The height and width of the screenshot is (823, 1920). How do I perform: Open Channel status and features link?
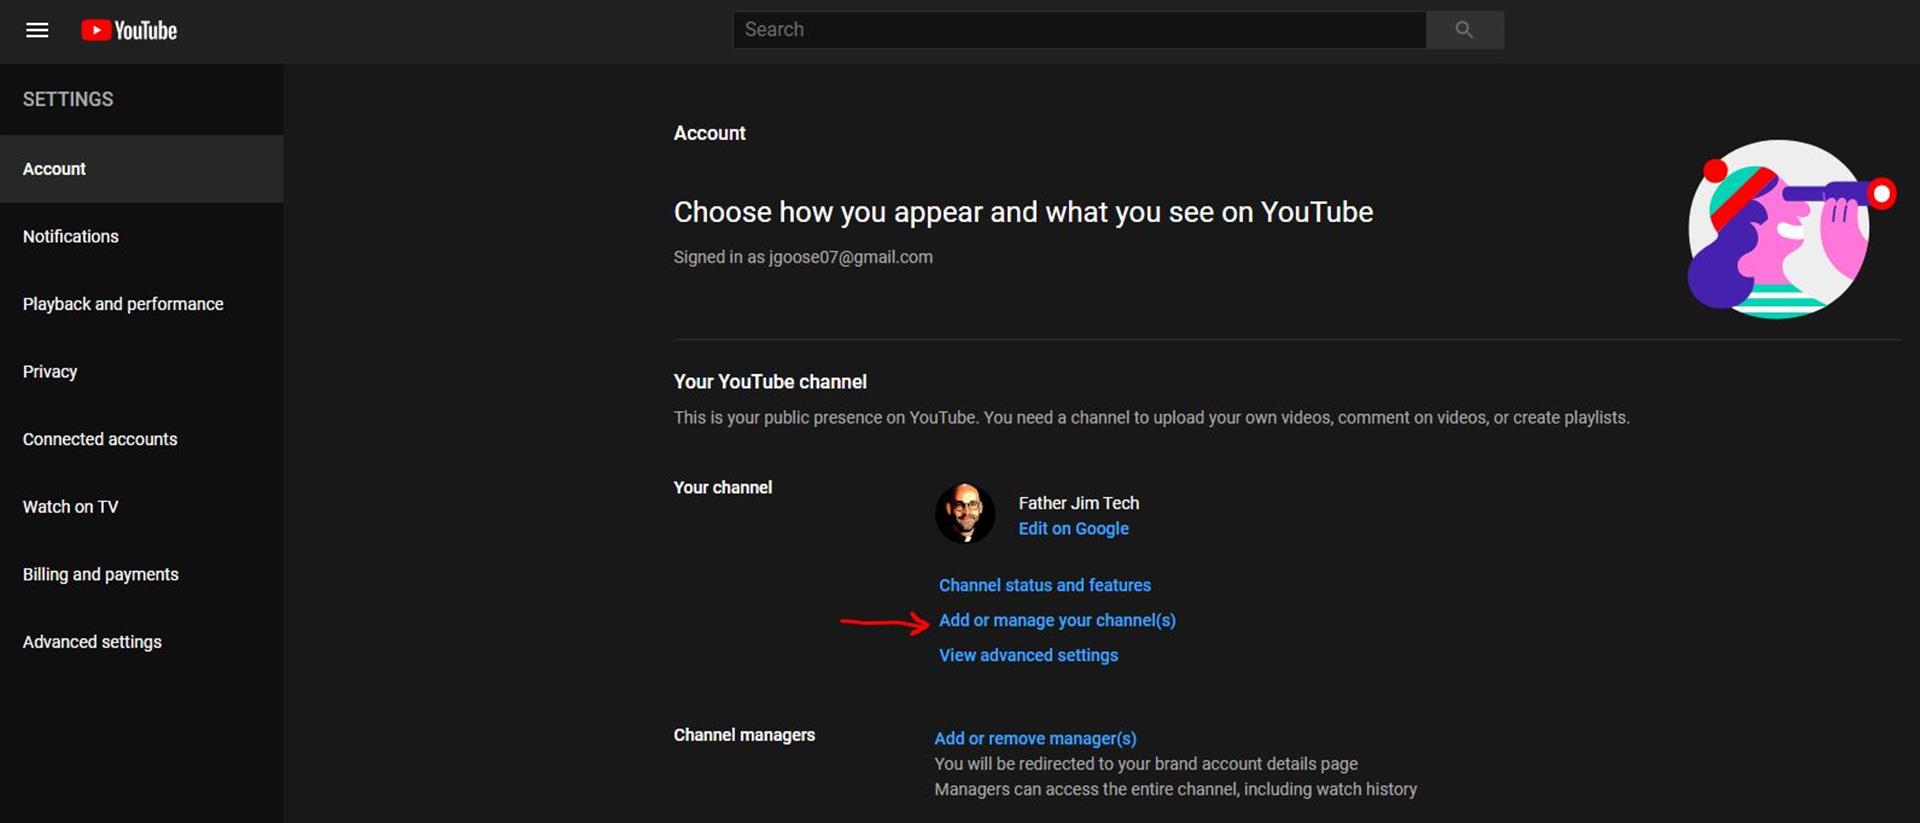1044,585
